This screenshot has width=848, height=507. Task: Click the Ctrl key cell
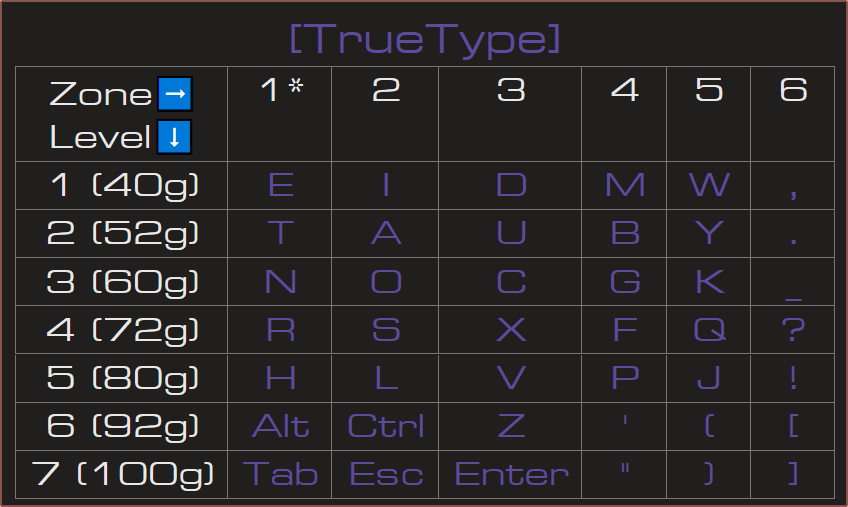(385, 426)
